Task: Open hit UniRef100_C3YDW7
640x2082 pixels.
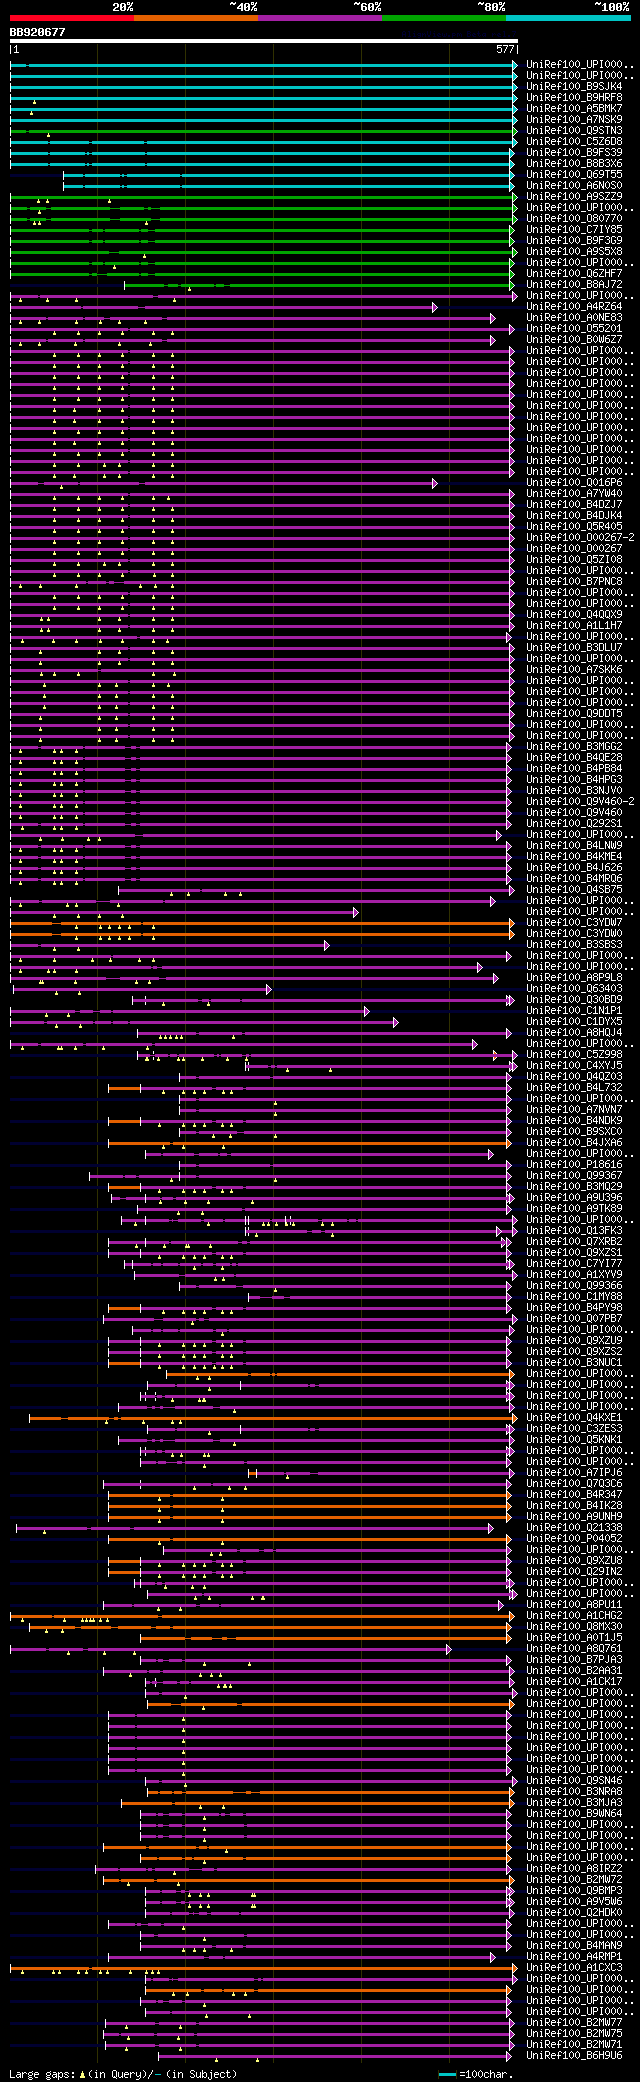Action: (574, 922)
